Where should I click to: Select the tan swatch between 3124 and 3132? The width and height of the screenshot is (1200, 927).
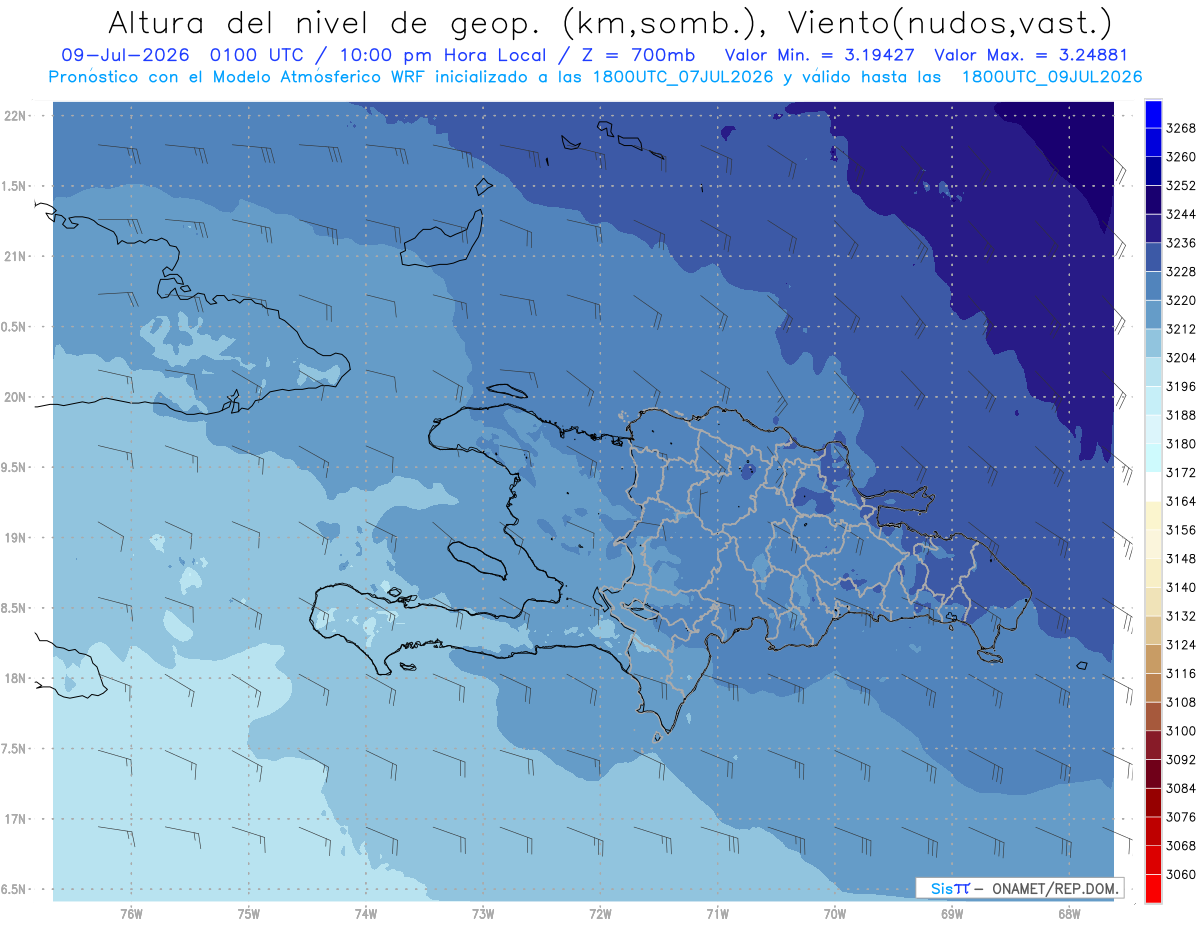[x=1153, y=630]
